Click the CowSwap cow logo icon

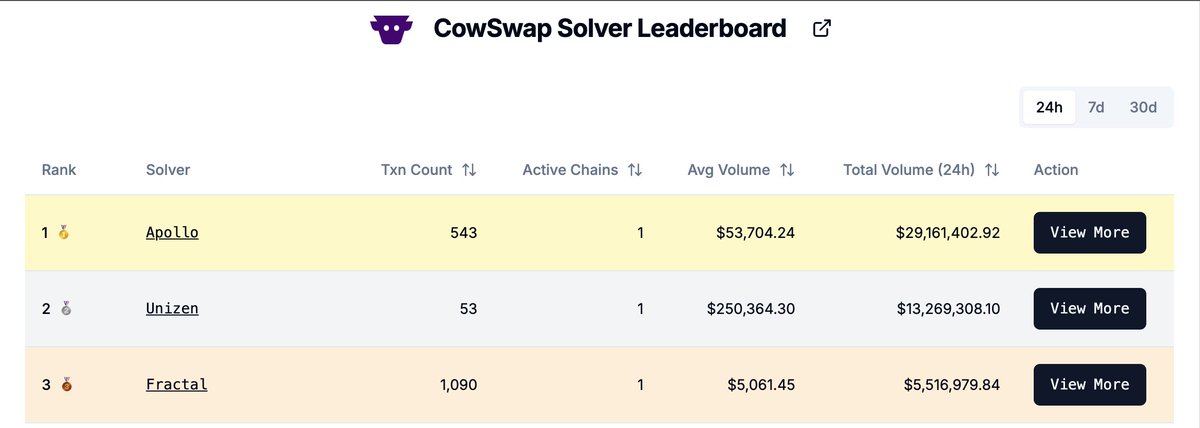coord(391,29)
